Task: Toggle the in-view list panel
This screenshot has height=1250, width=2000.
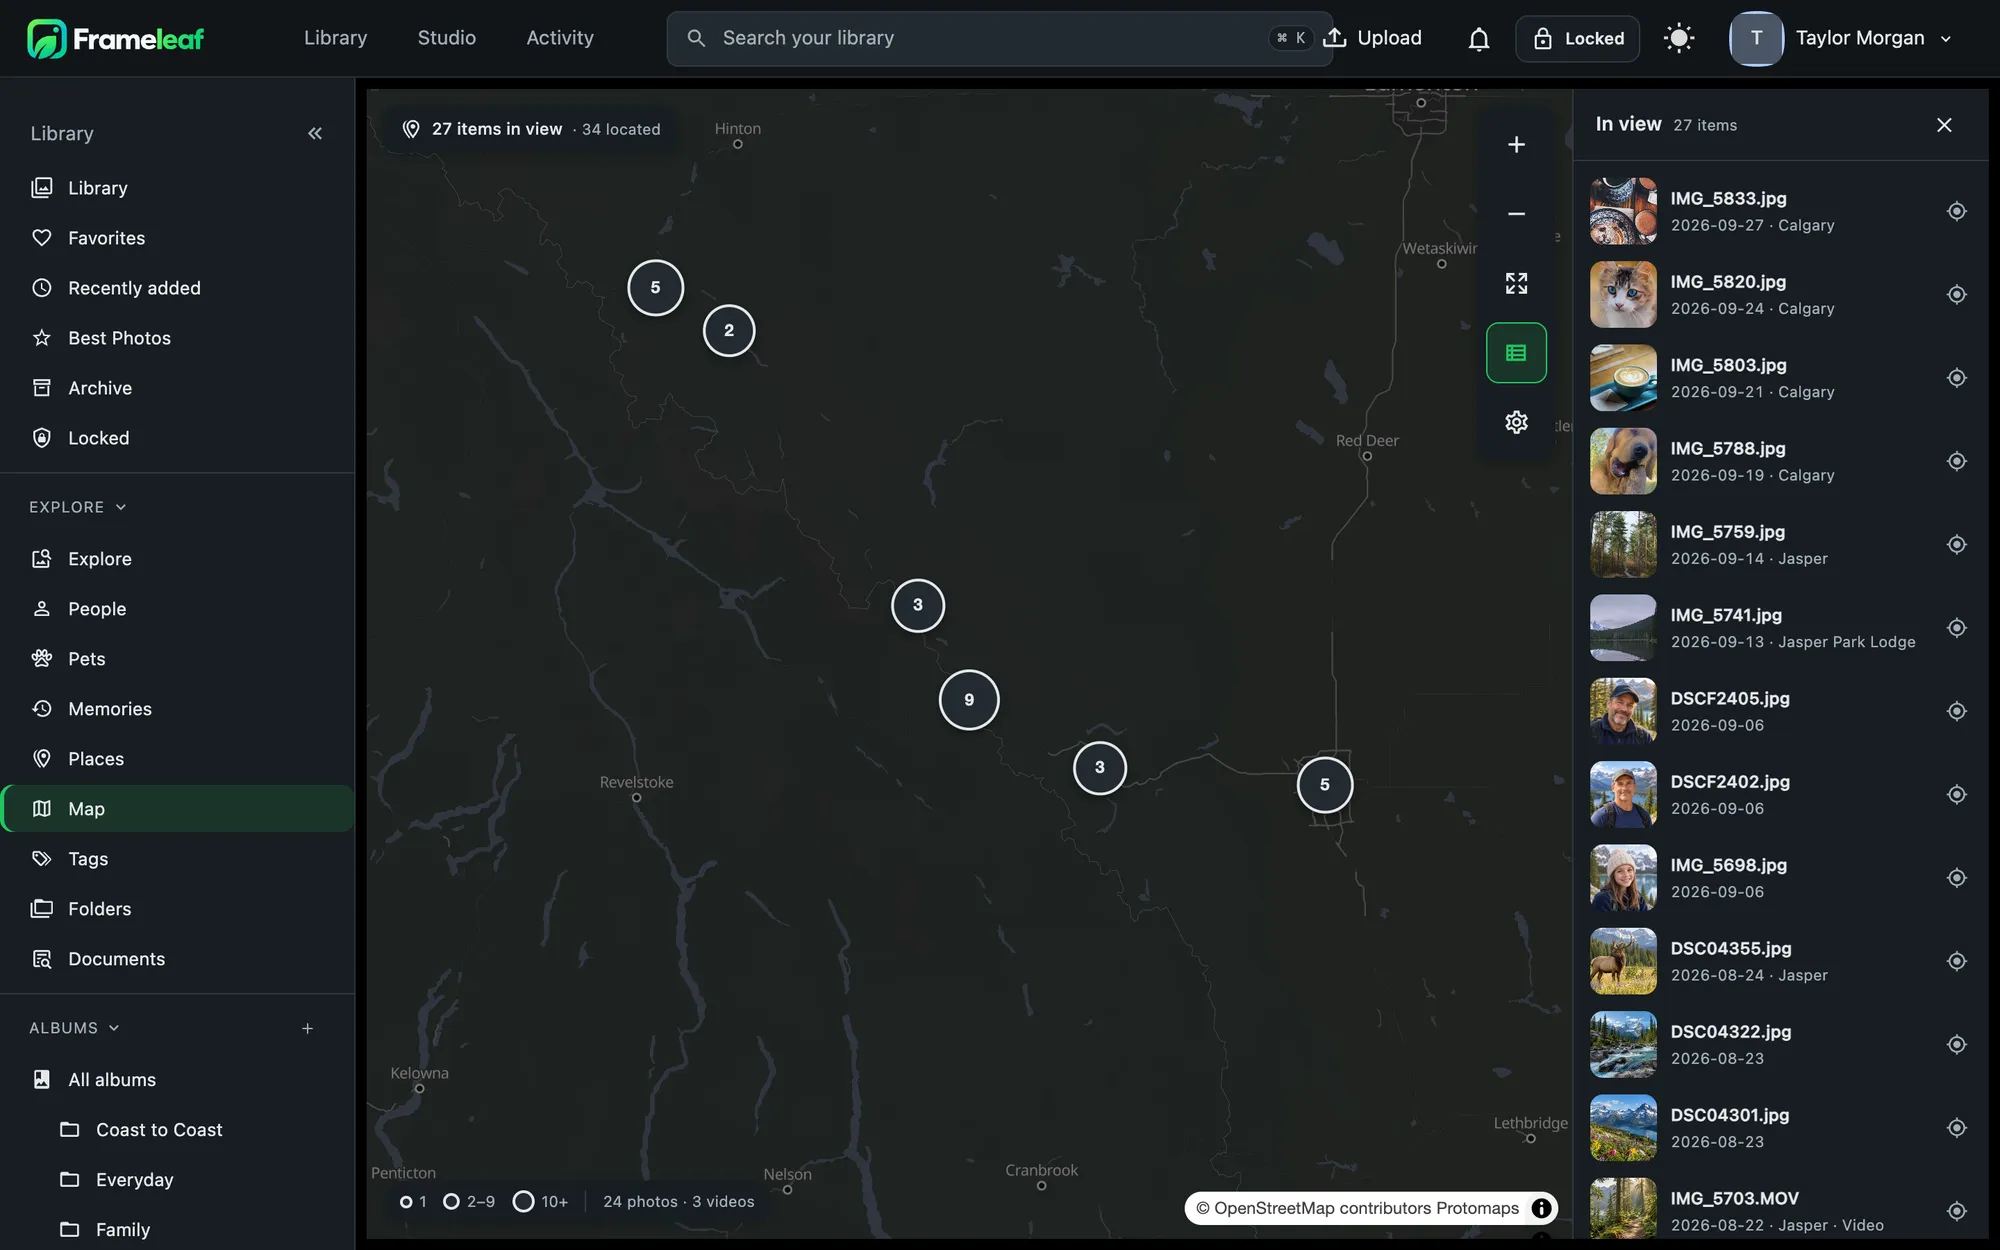Action: [x=1516, y=353]
